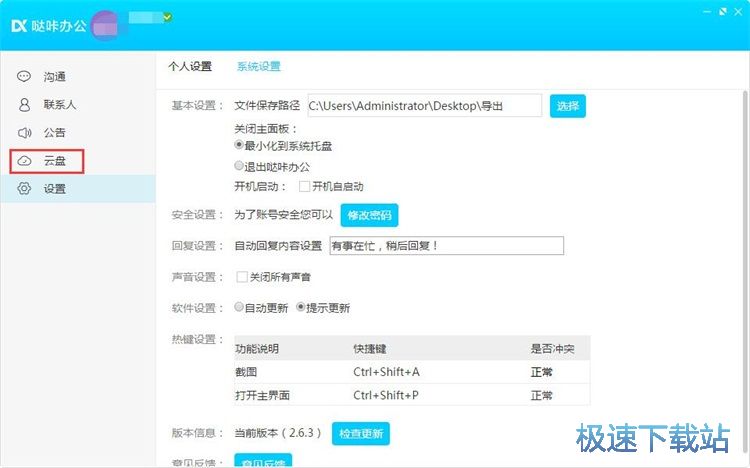This screenshot has height=468, width=750.
Task: Click the Ctrl+Shift+P hotkey cell
Action: (x=386, y=395)
